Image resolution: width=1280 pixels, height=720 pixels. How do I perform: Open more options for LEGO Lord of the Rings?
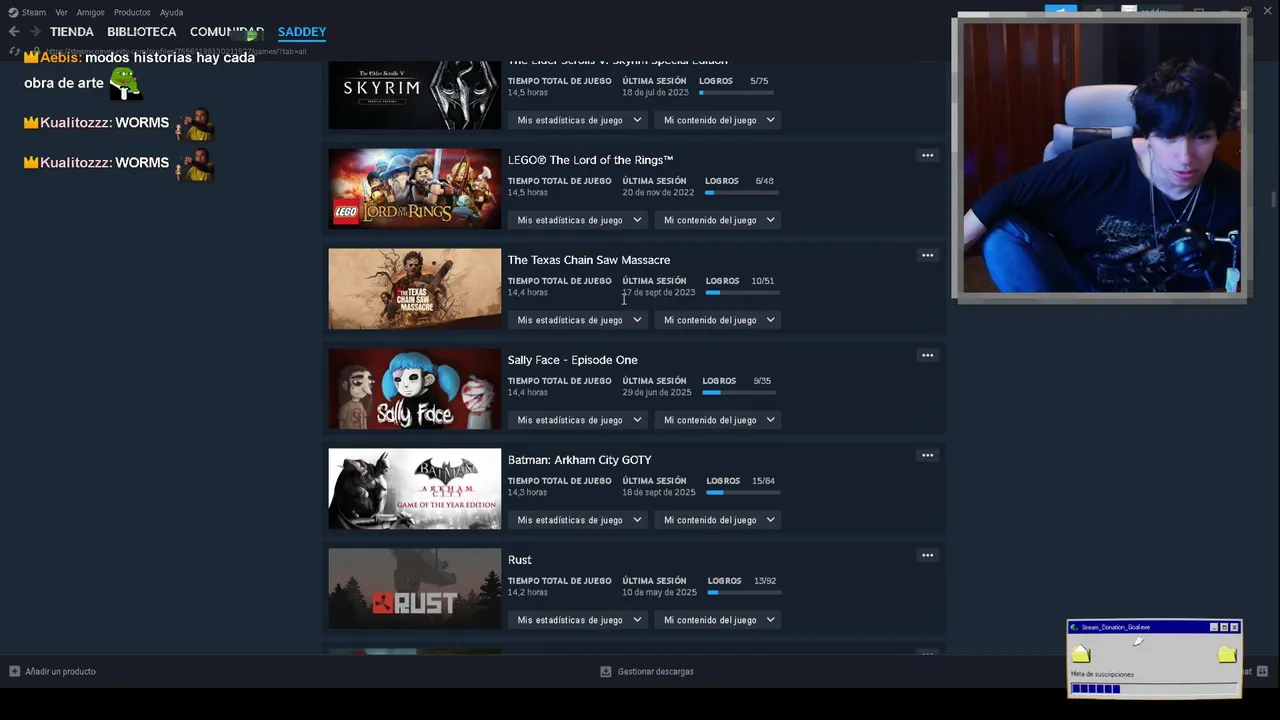(x=927, y=156)
